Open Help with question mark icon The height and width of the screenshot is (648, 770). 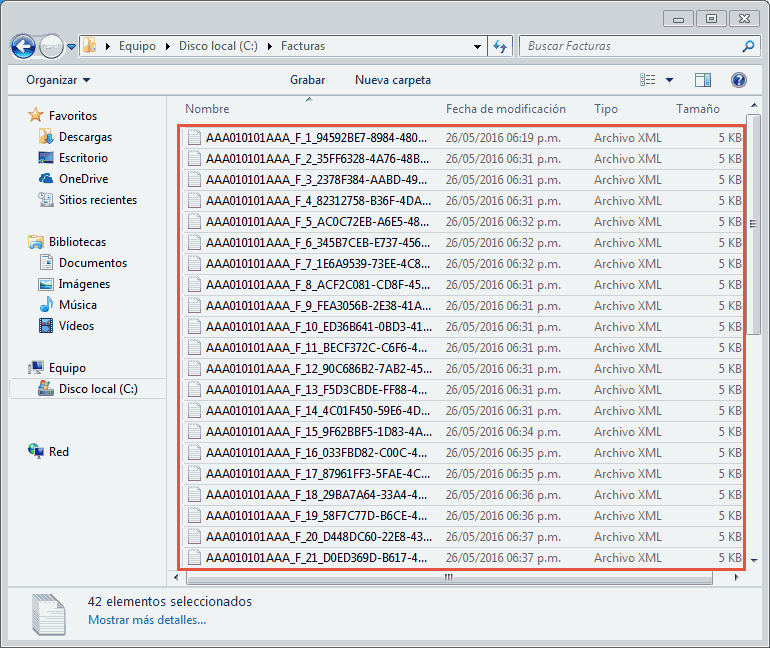(x=739, y=80)
